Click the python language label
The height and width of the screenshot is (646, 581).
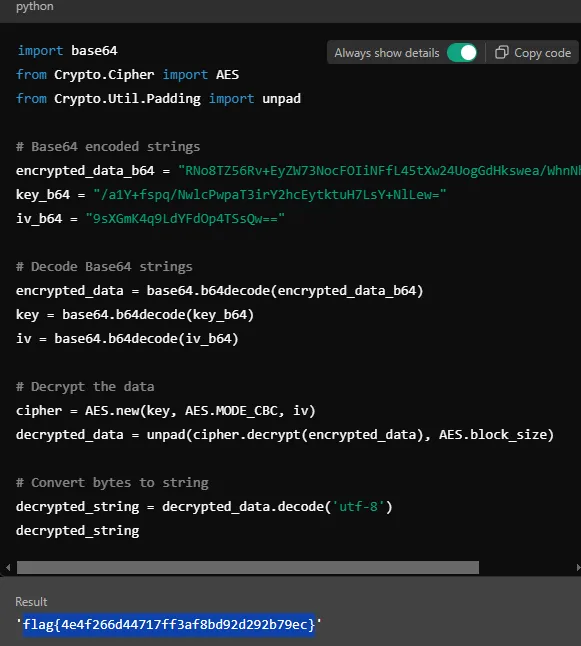coord(35,6)
